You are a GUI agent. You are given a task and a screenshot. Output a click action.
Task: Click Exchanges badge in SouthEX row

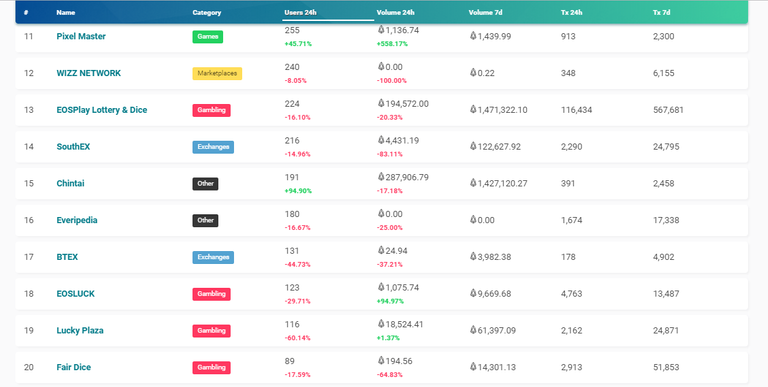click(x=213, y=147)
